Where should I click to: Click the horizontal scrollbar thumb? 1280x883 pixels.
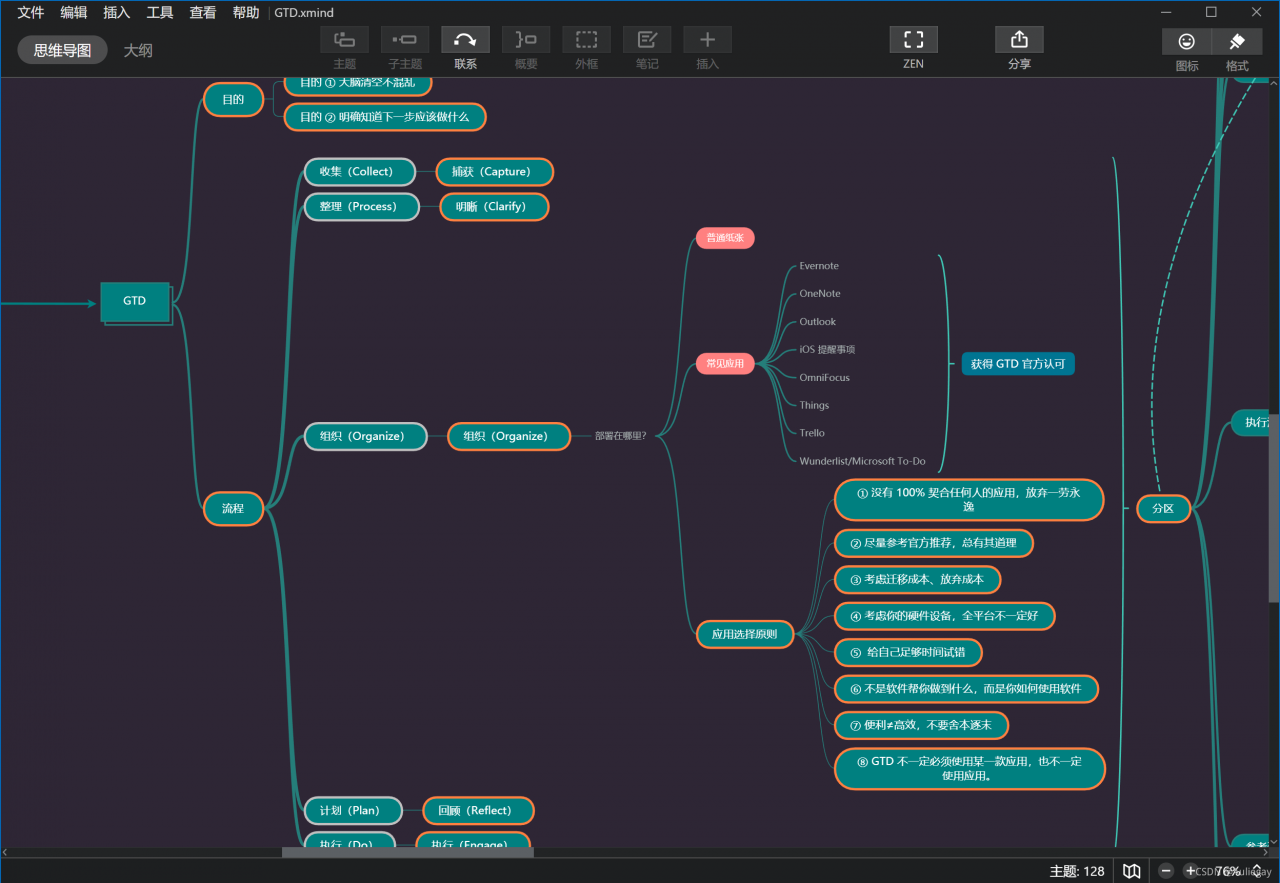pos(408,852)
